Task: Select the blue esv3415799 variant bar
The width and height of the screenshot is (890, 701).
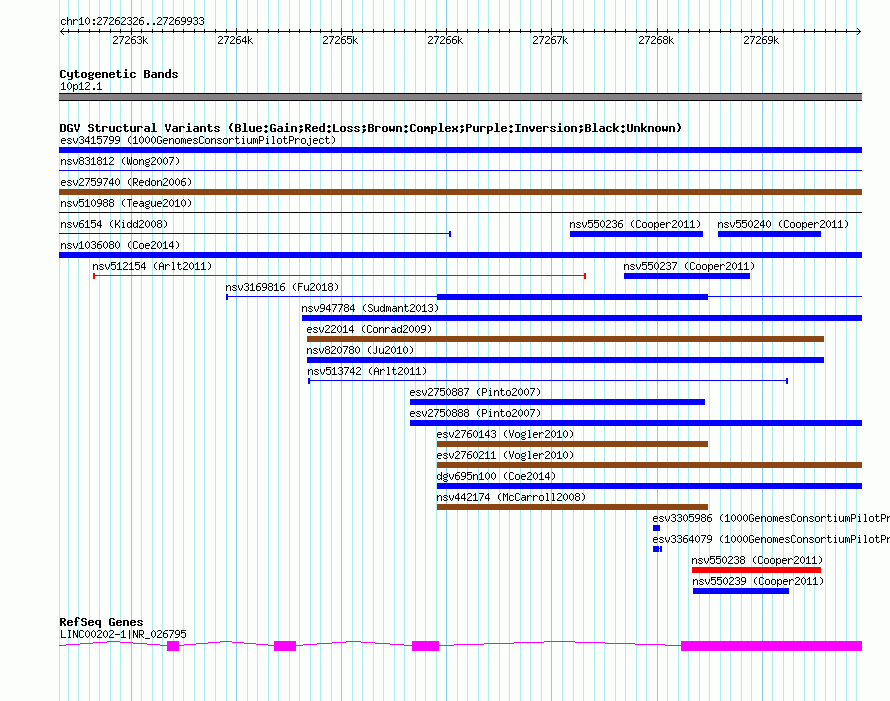Action: [460, 150]
